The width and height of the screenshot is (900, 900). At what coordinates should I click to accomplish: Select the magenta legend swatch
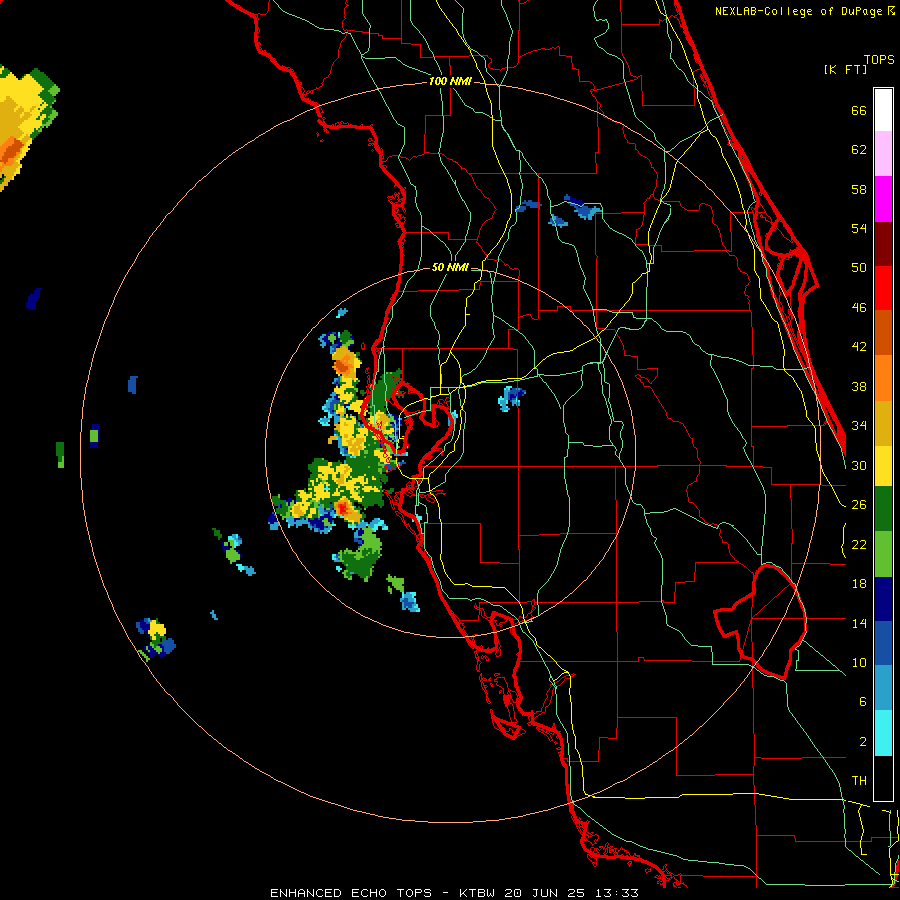[883, 199]
